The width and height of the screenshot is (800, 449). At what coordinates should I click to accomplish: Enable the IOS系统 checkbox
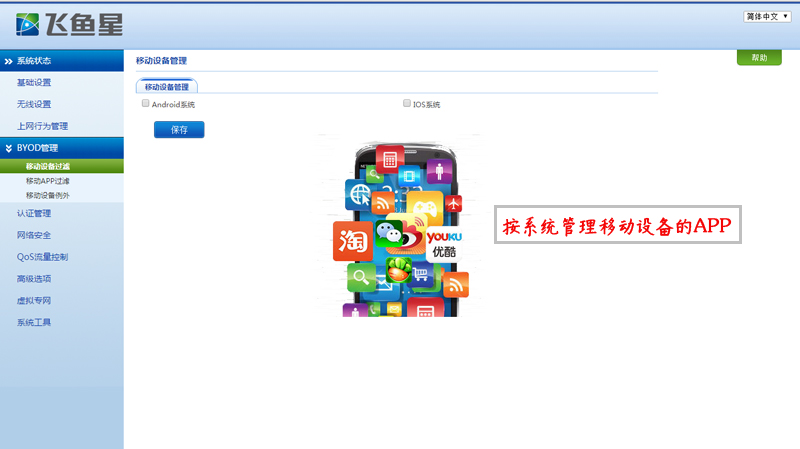point(407,104)
